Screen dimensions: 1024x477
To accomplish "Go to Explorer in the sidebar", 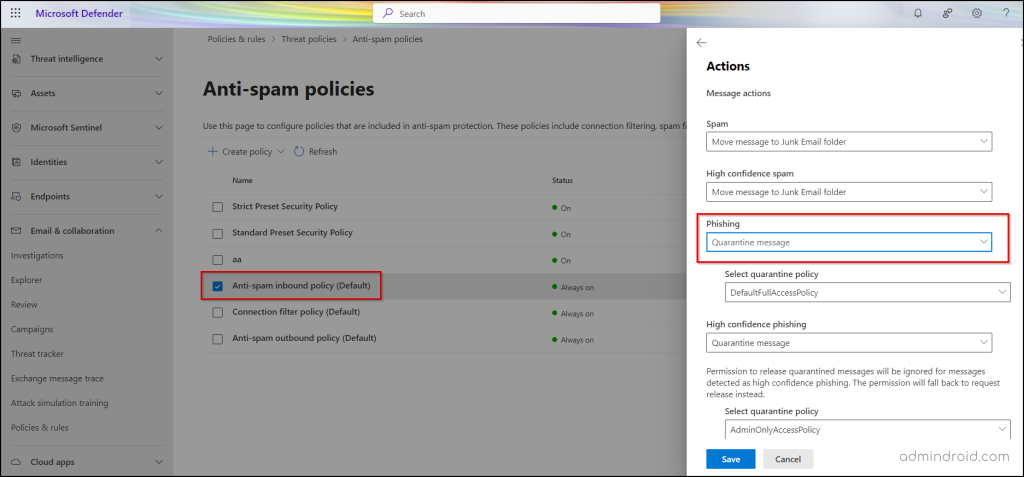I will [x=26, y=280].
